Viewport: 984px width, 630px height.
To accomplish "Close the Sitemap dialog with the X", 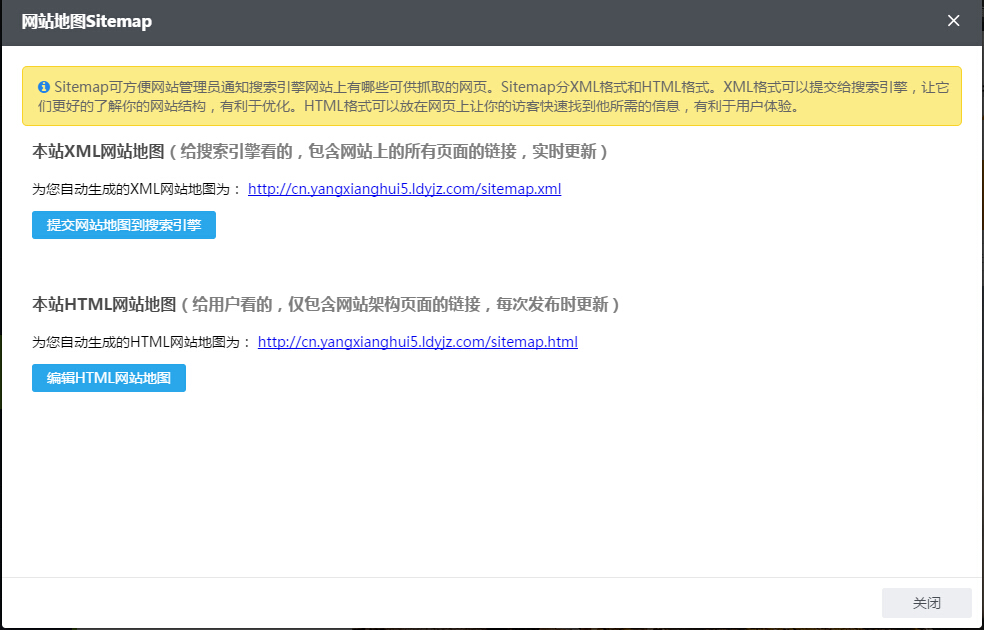I will [x=953, y=20].
